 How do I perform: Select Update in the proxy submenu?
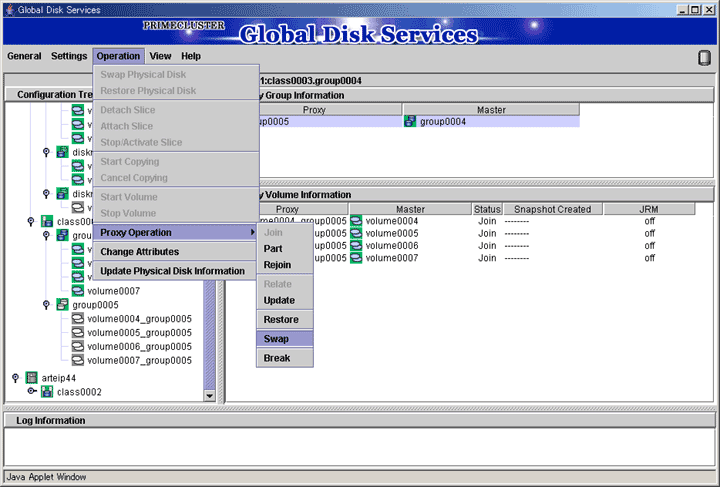point(285,300)
